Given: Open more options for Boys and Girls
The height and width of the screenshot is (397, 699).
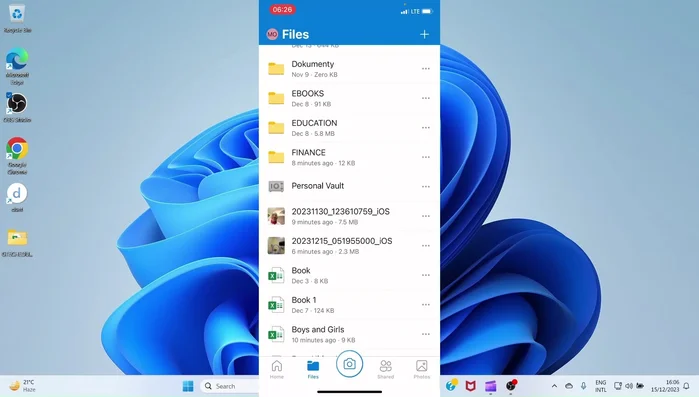Looking at the screenshot, I should coord(426,334).
